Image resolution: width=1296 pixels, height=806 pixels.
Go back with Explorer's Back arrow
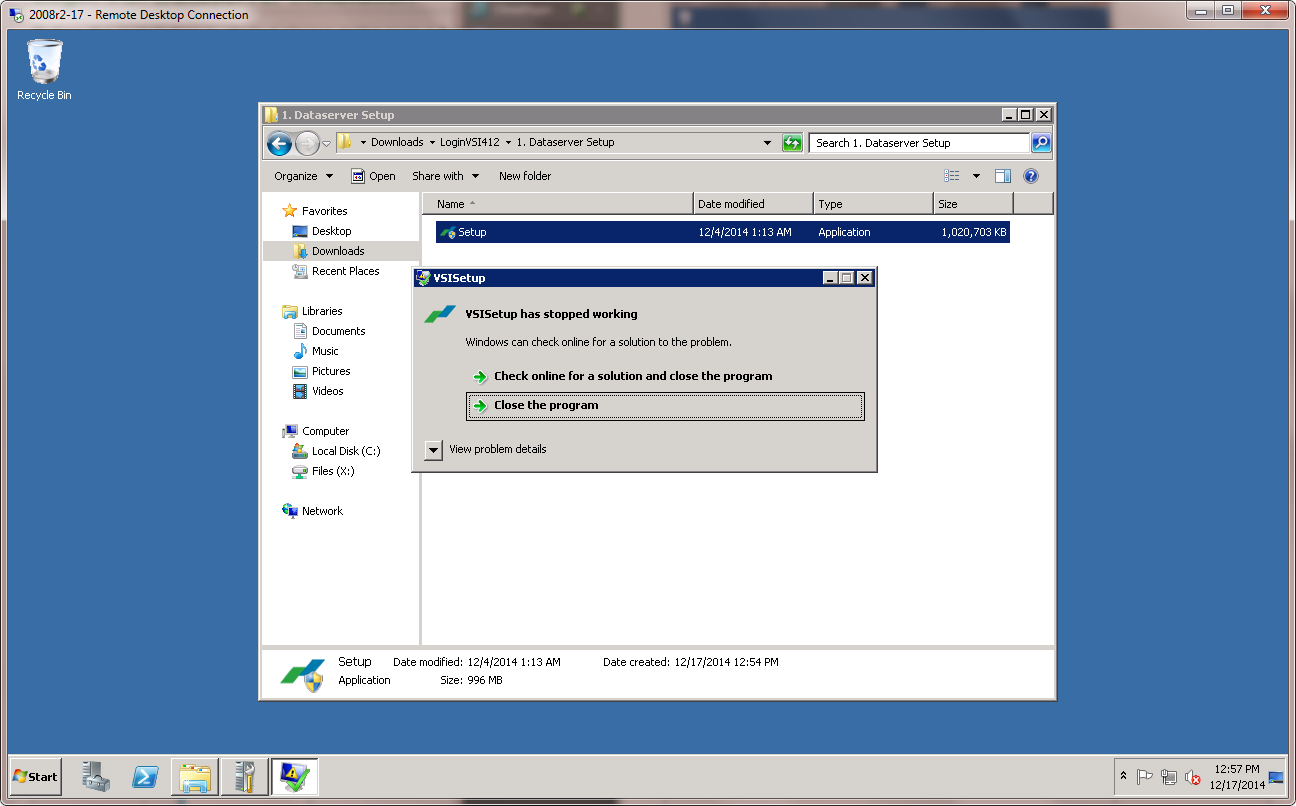pyautogui.click(x=279, y=143)
